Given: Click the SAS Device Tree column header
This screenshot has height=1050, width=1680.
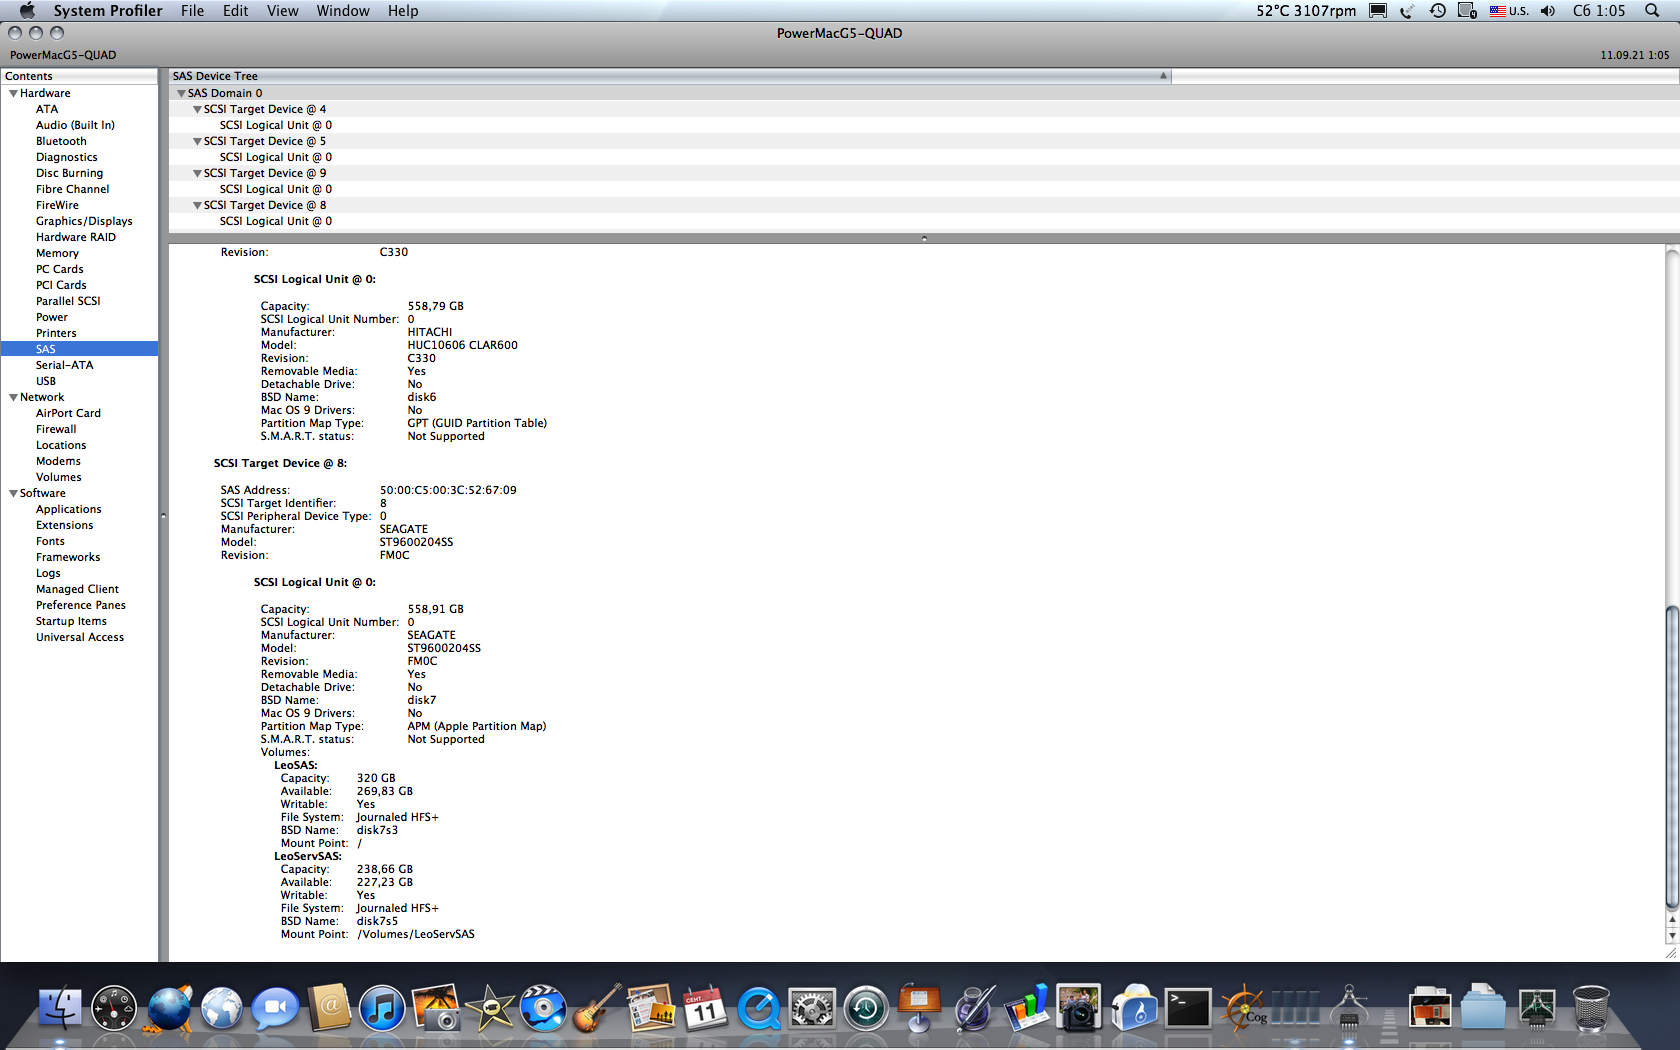Looking at the screenshot, I should 670,76.
